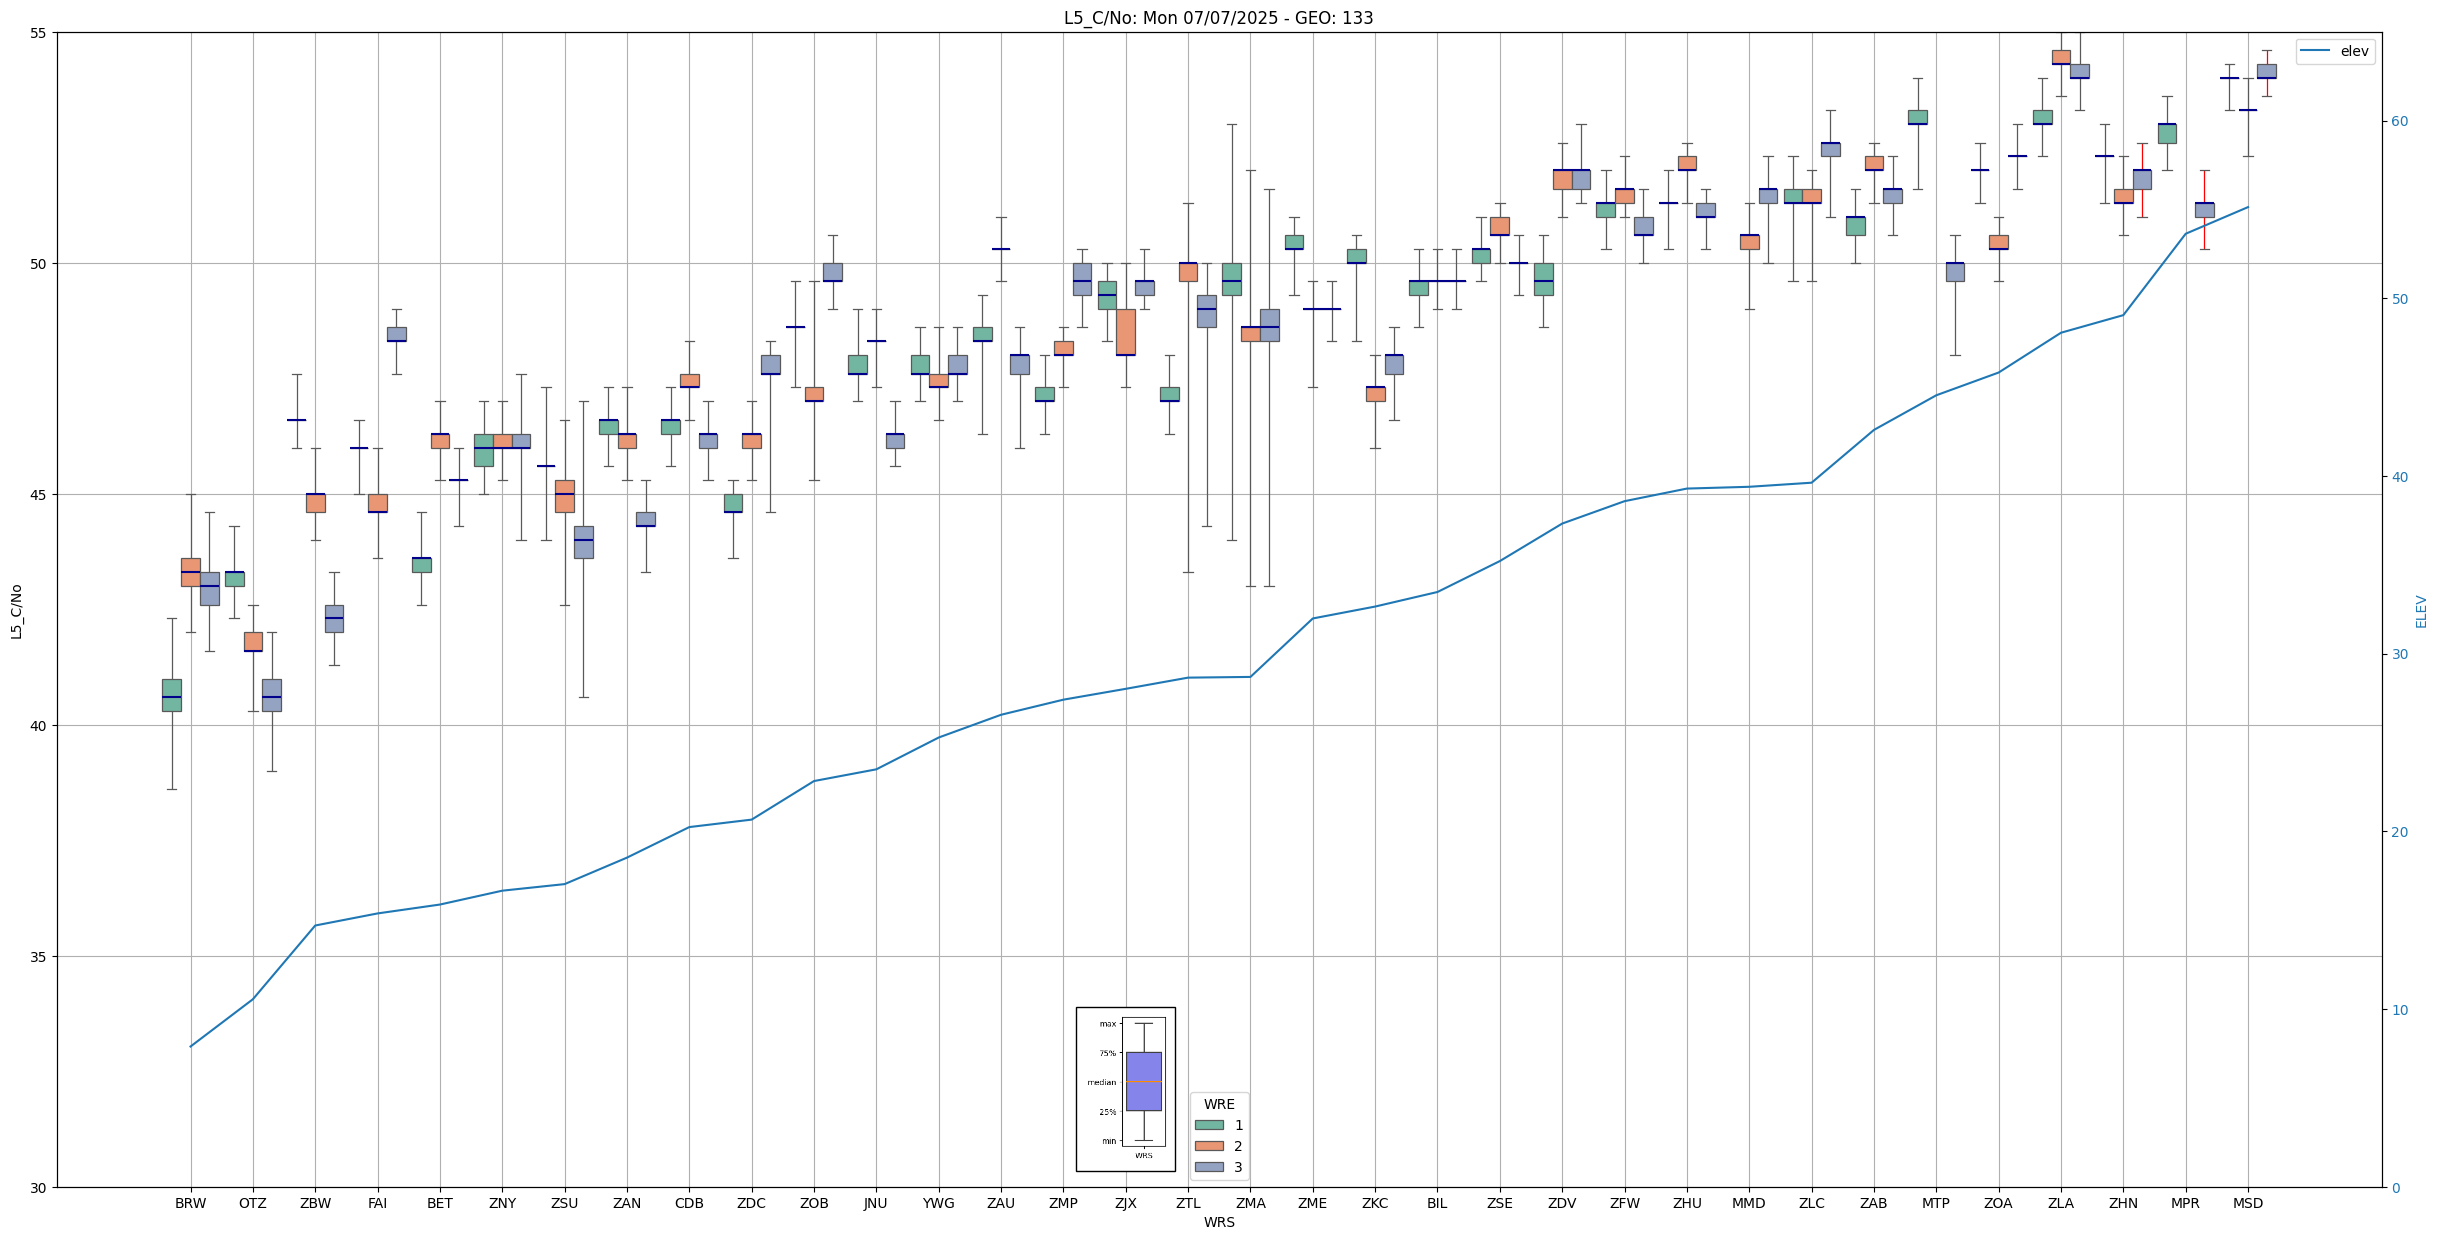Click the ELEV right axis label
Viewport: 2438px width, 1240px height.
pyautogui.click(x=2421, y=611)
